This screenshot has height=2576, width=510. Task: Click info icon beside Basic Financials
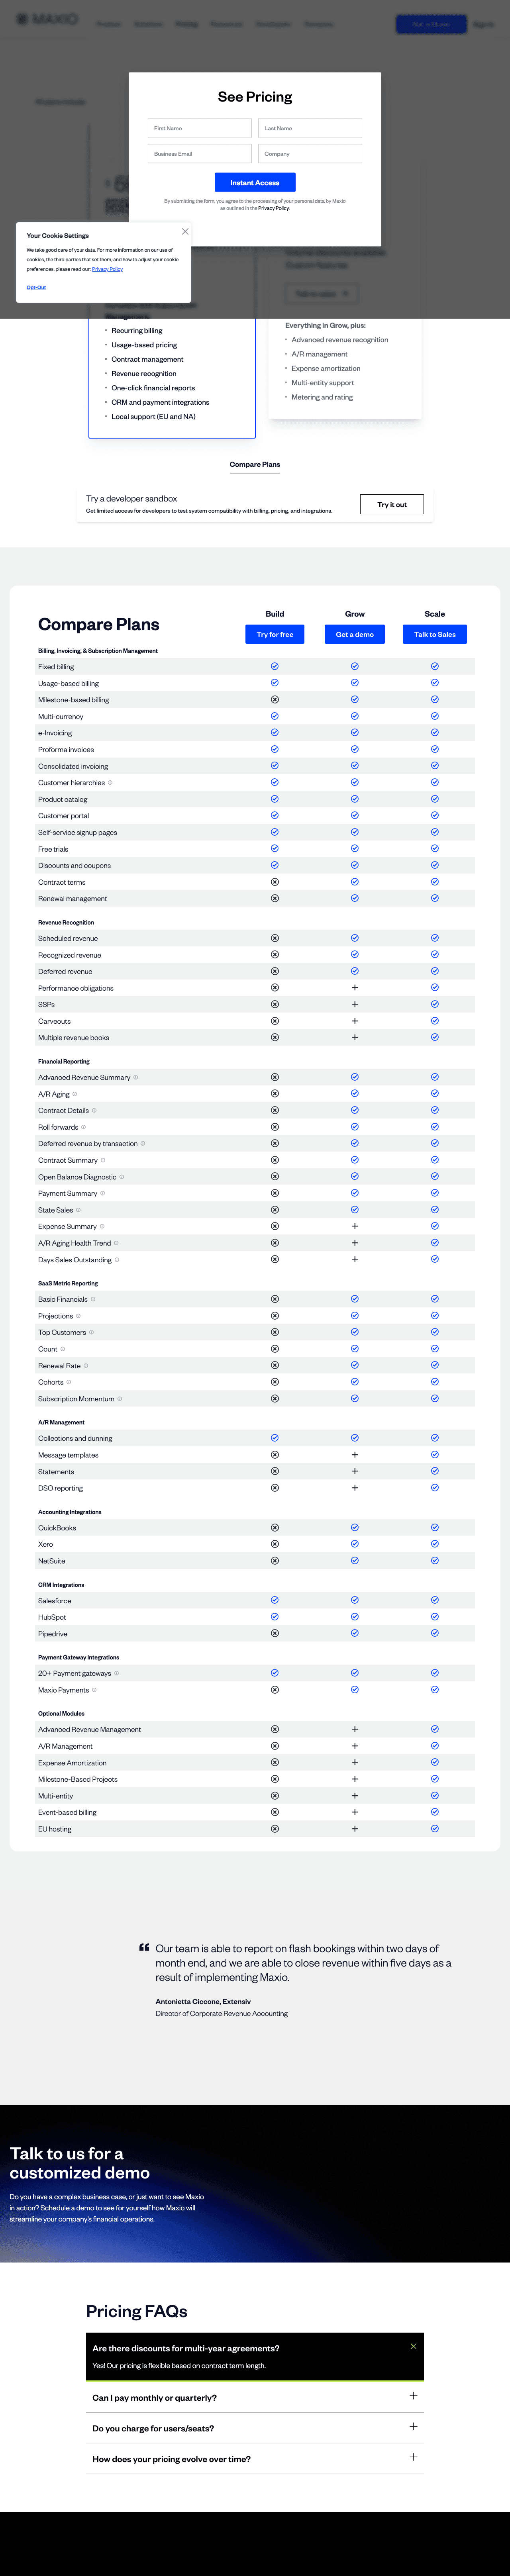click(93, 1299)
